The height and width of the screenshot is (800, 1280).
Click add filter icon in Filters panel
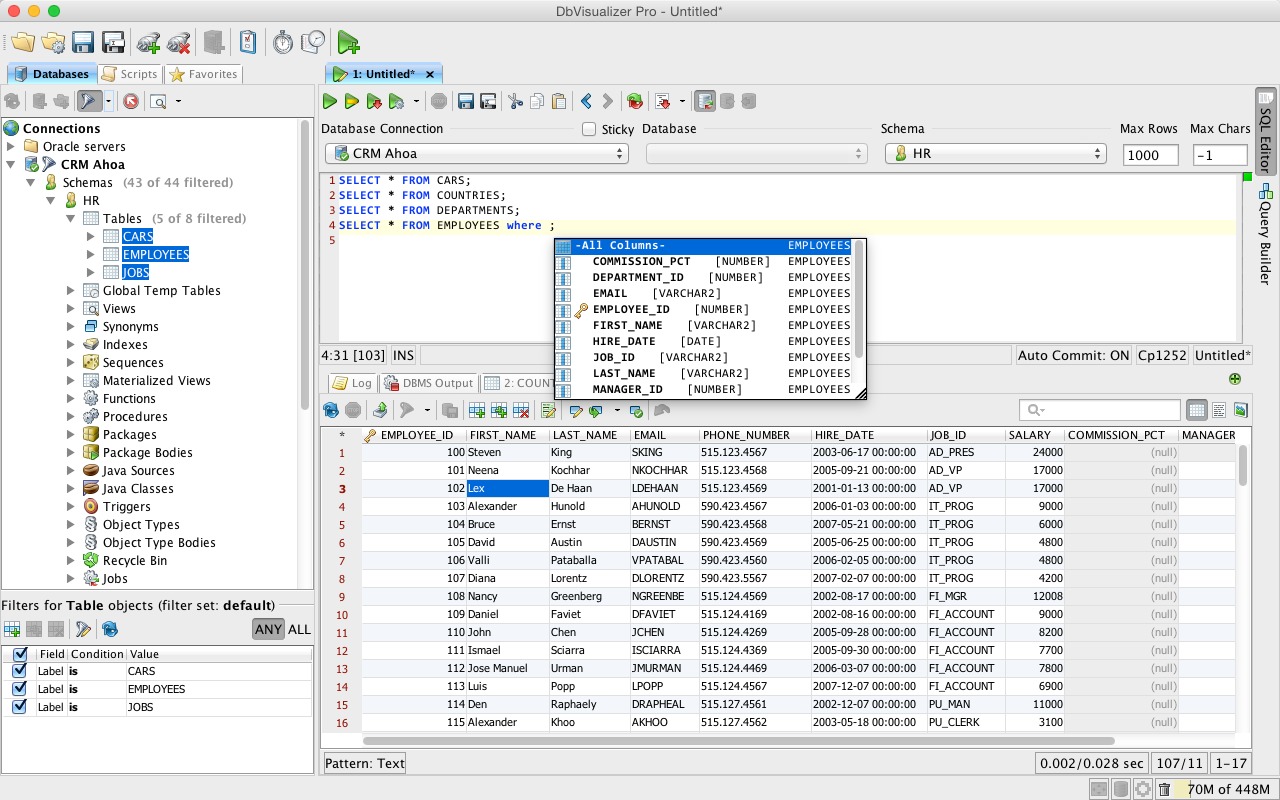(12, 629)
